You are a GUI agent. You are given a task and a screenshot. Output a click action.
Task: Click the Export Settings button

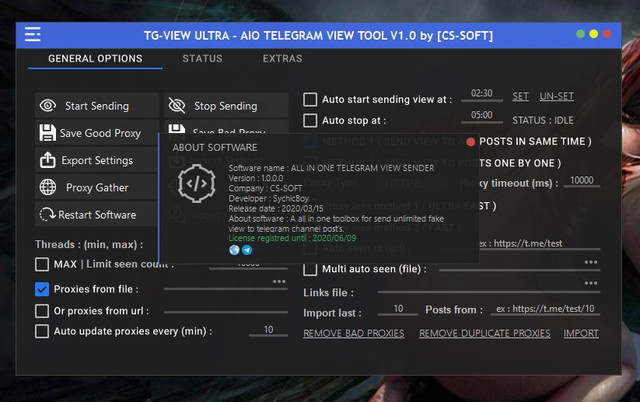[x=97, y=160]
